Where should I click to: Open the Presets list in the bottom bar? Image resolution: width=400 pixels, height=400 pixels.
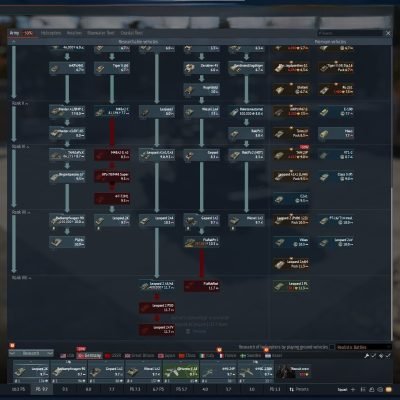pyautogui.click(x=299, y=389)
